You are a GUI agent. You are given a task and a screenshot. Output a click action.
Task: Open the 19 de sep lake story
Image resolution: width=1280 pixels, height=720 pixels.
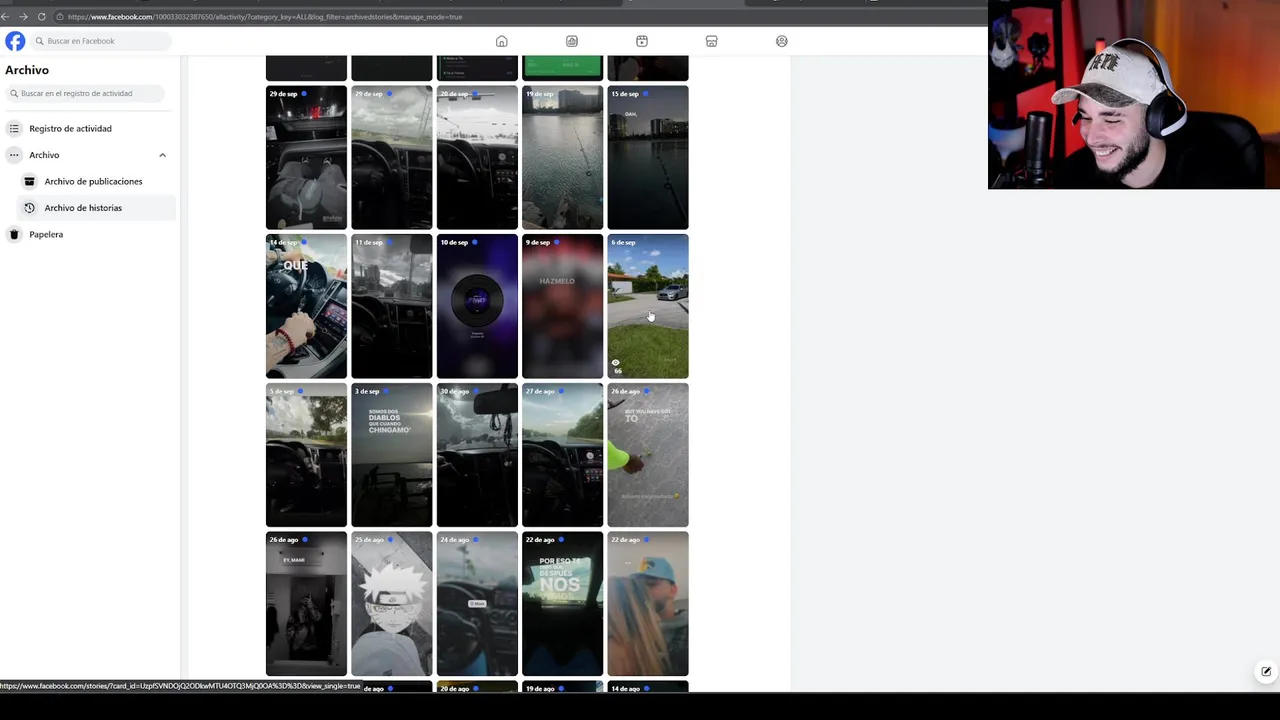coord(563,157)
